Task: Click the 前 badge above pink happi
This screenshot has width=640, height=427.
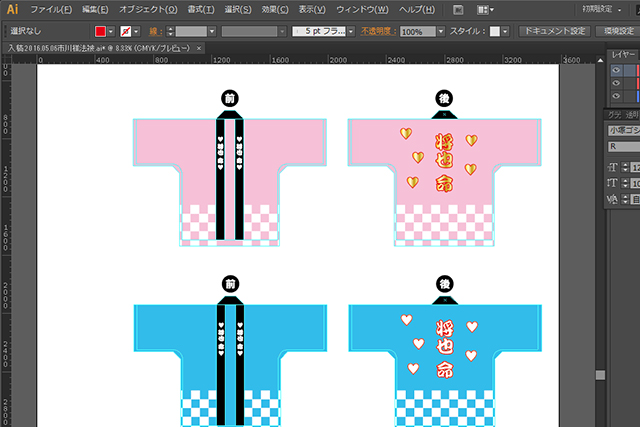Action: [230, 98]
